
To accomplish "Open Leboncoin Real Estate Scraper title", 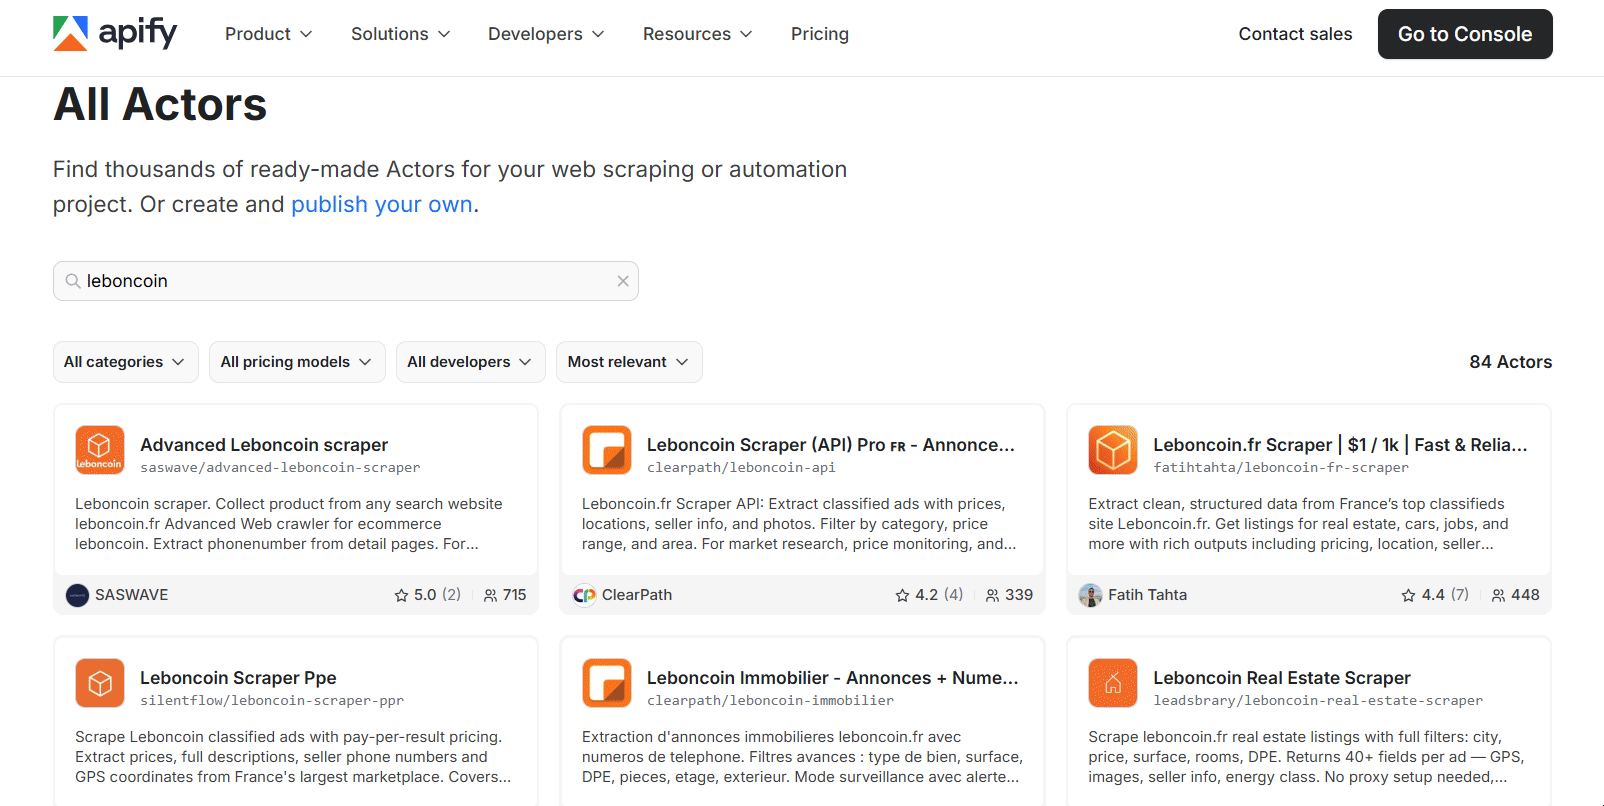I will pyautogui.click(x=1282, y=678).
